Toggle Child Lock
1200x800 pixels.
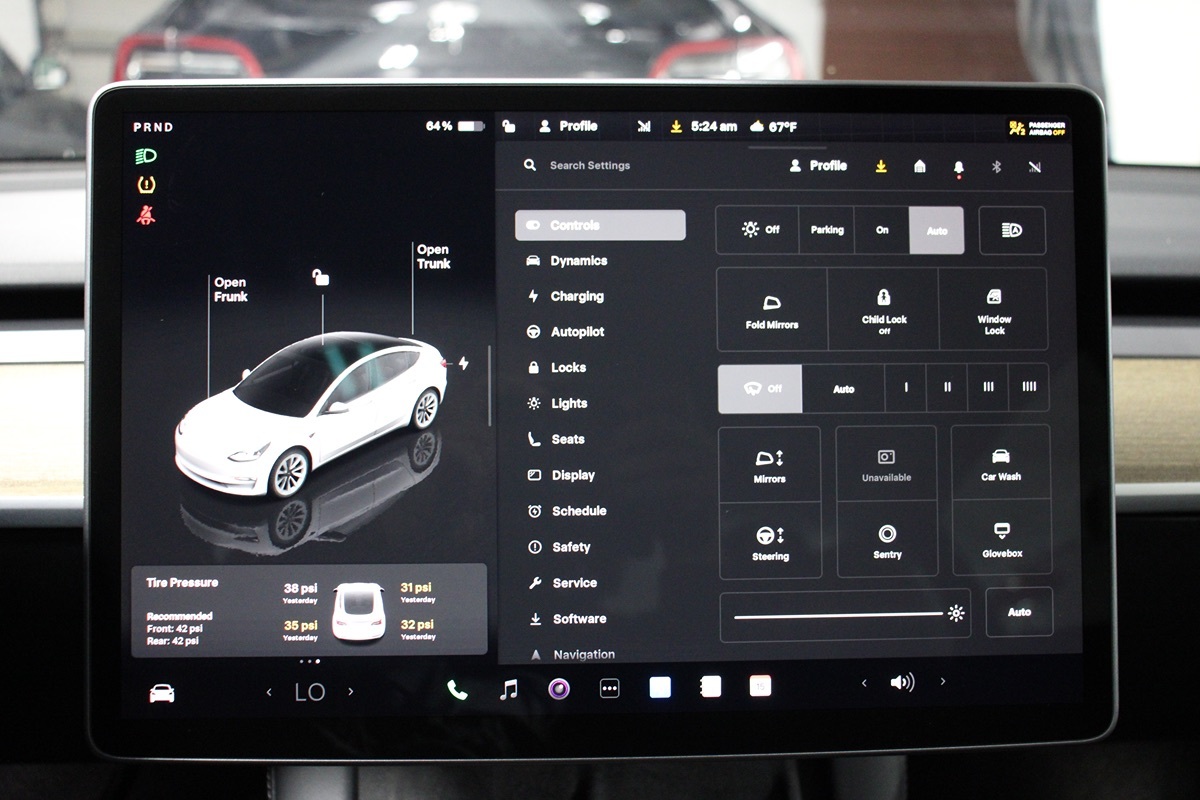point(884,309)
